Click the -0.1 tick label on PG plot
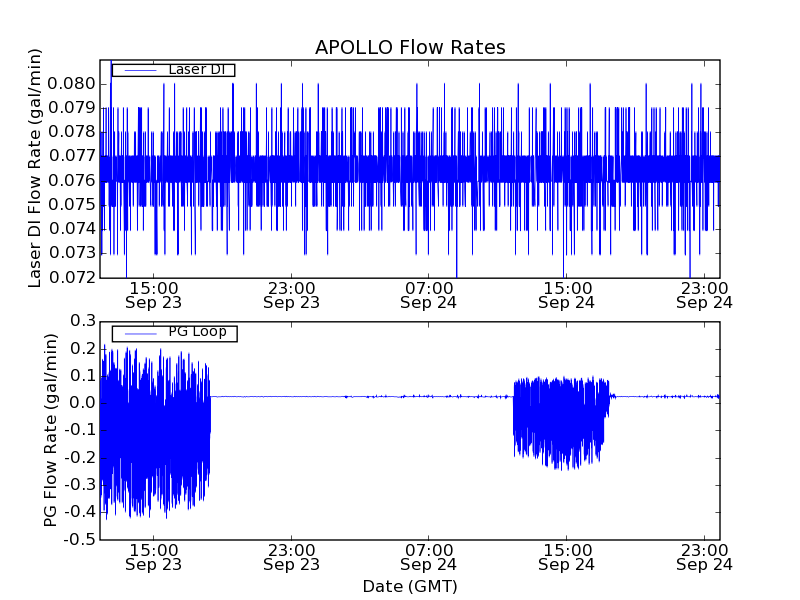Image resolution: width=800 pixels, height=600 pixels. (x=80, y=430)
